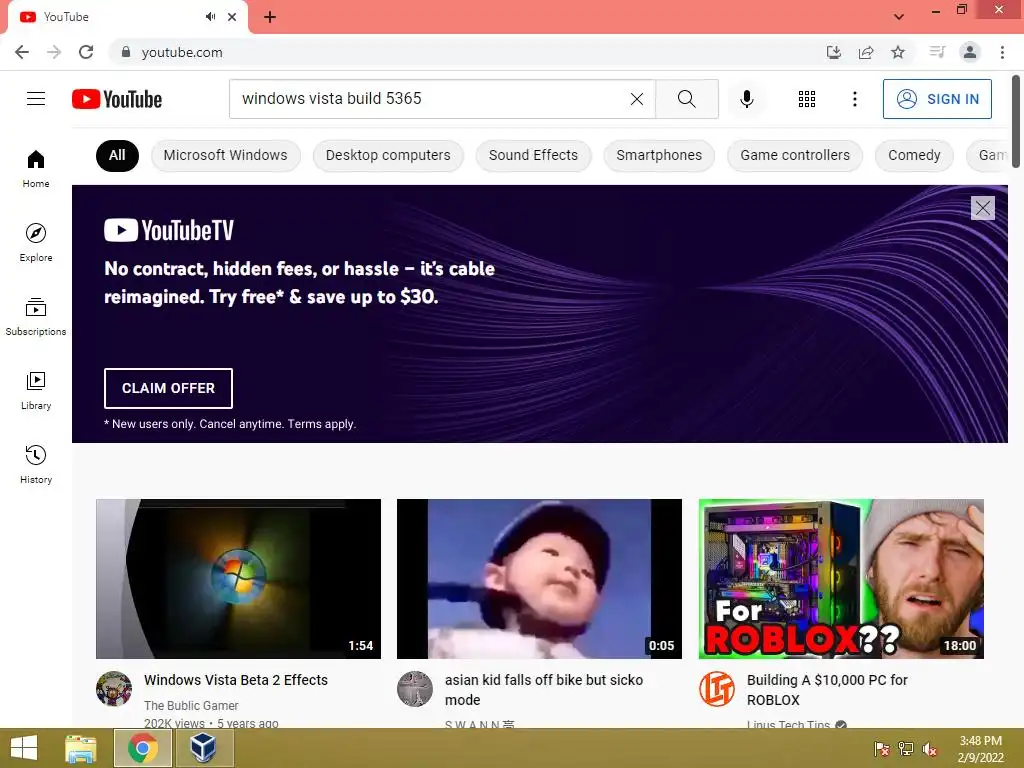
Task: Open asian kid falls off bike thumbnail
Action: point(539,579)
